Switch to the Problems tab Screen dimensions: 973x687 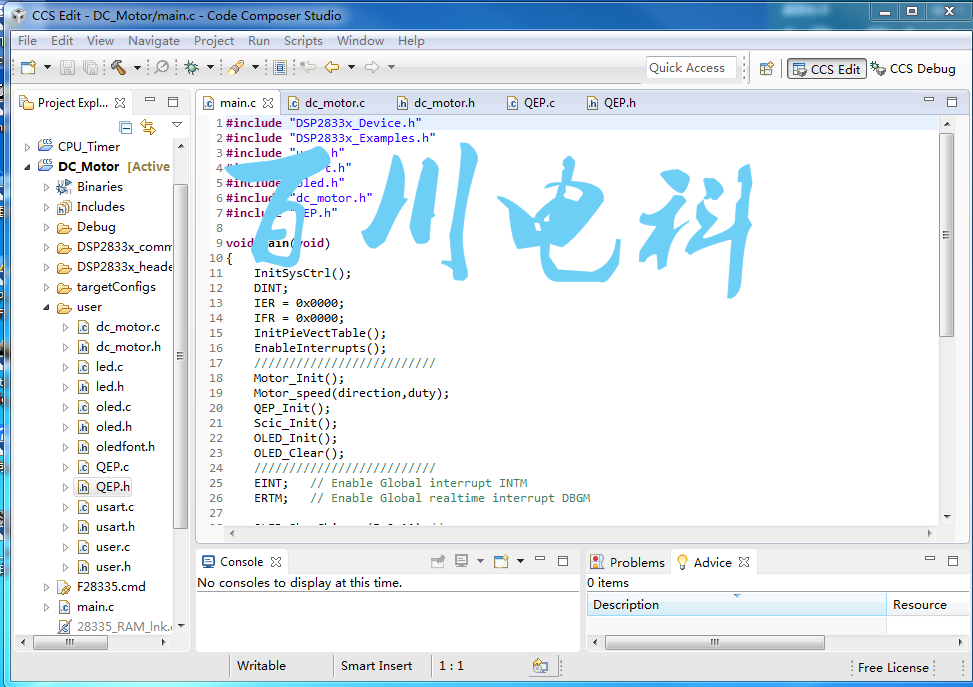click(x=628, y=562)
